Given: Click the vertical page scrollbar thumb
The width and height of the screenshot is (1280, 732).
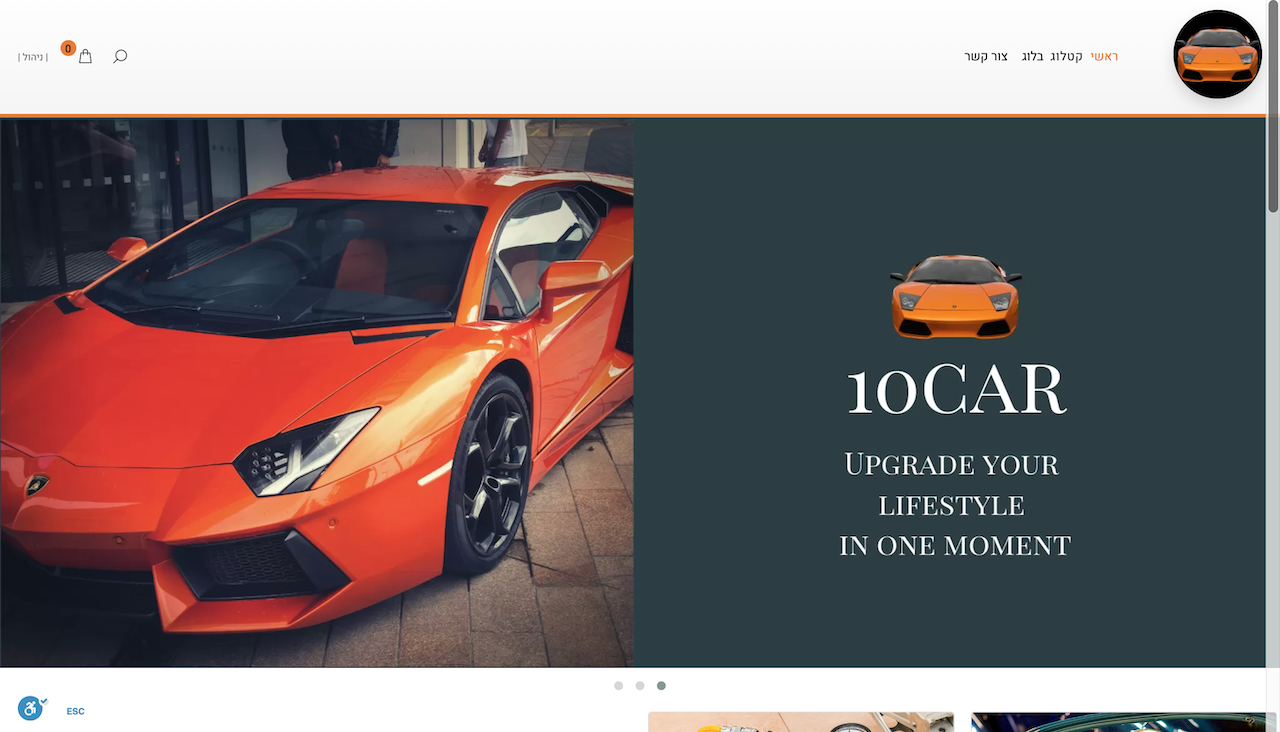Looking at the screenshot, I should 1273,110.
